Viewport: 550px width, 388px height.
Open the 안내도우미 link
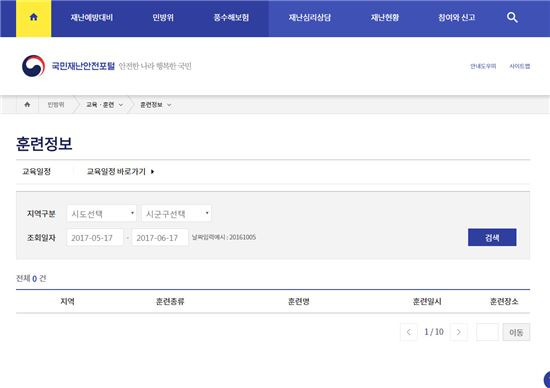click(483, 66)
